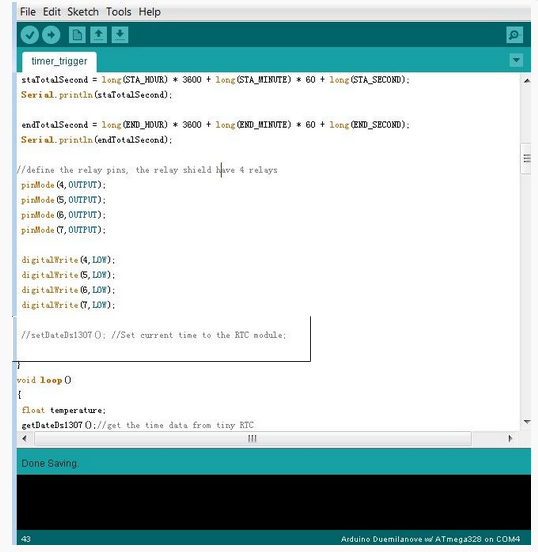This screenshot has width=538, height=552.
Task: Open the Sketch menu
Action: (83, 12)
